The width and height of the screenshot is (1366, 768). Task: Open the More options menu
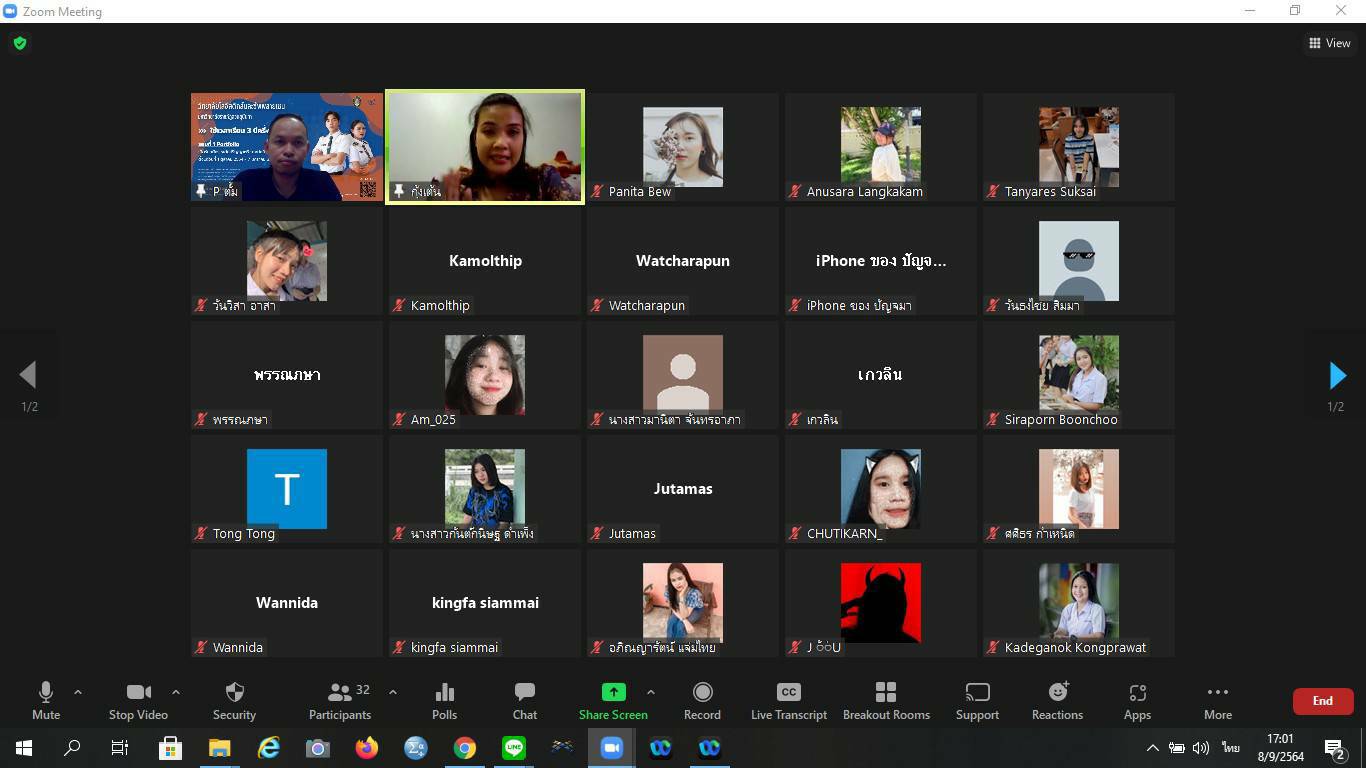1217,700
